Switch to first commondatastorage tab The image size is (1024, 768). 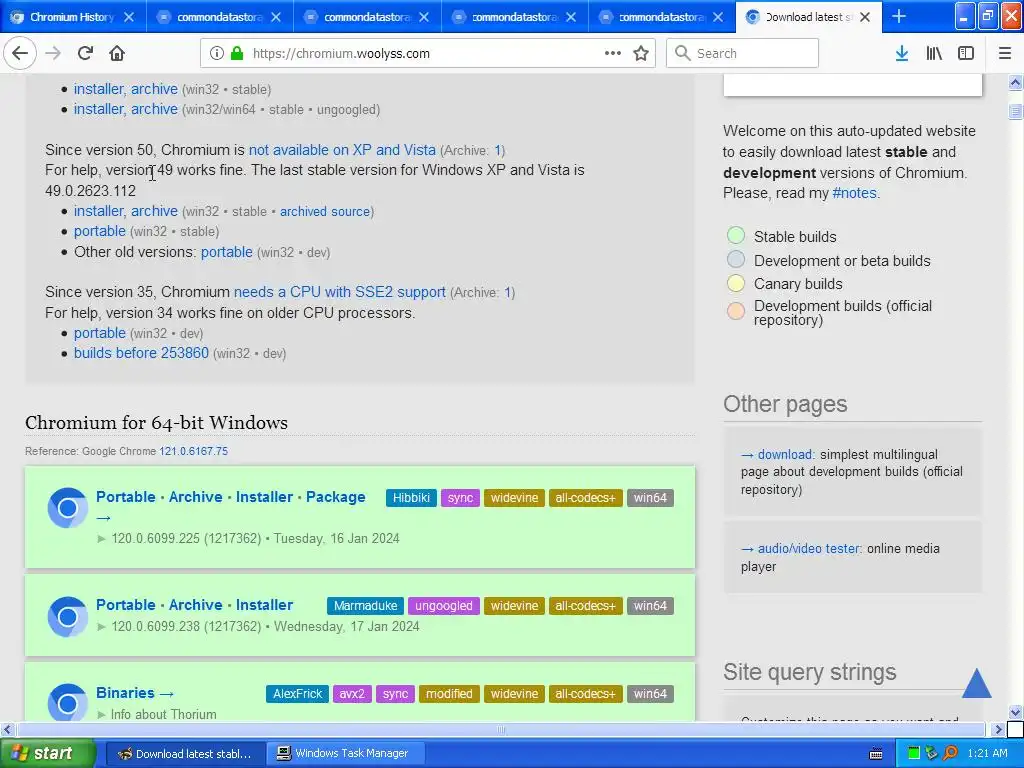point(220,17)
